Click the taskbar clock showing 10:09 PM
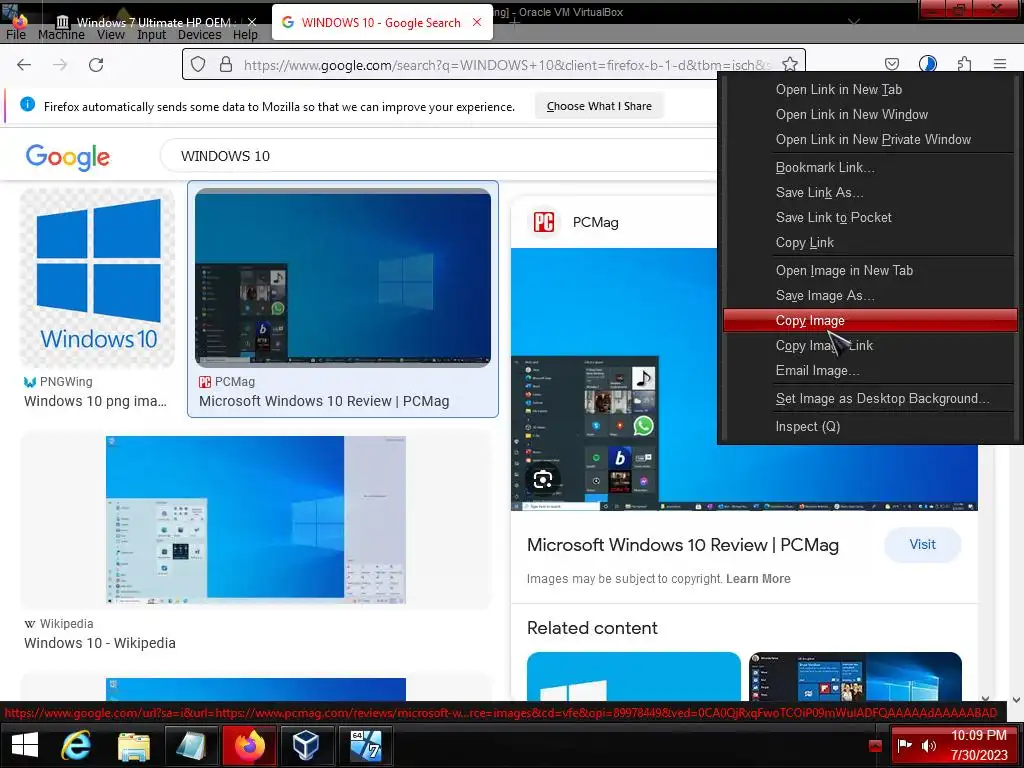This screenshot has width=1024, height=768. pyautogui.click(x=978, y=745)
